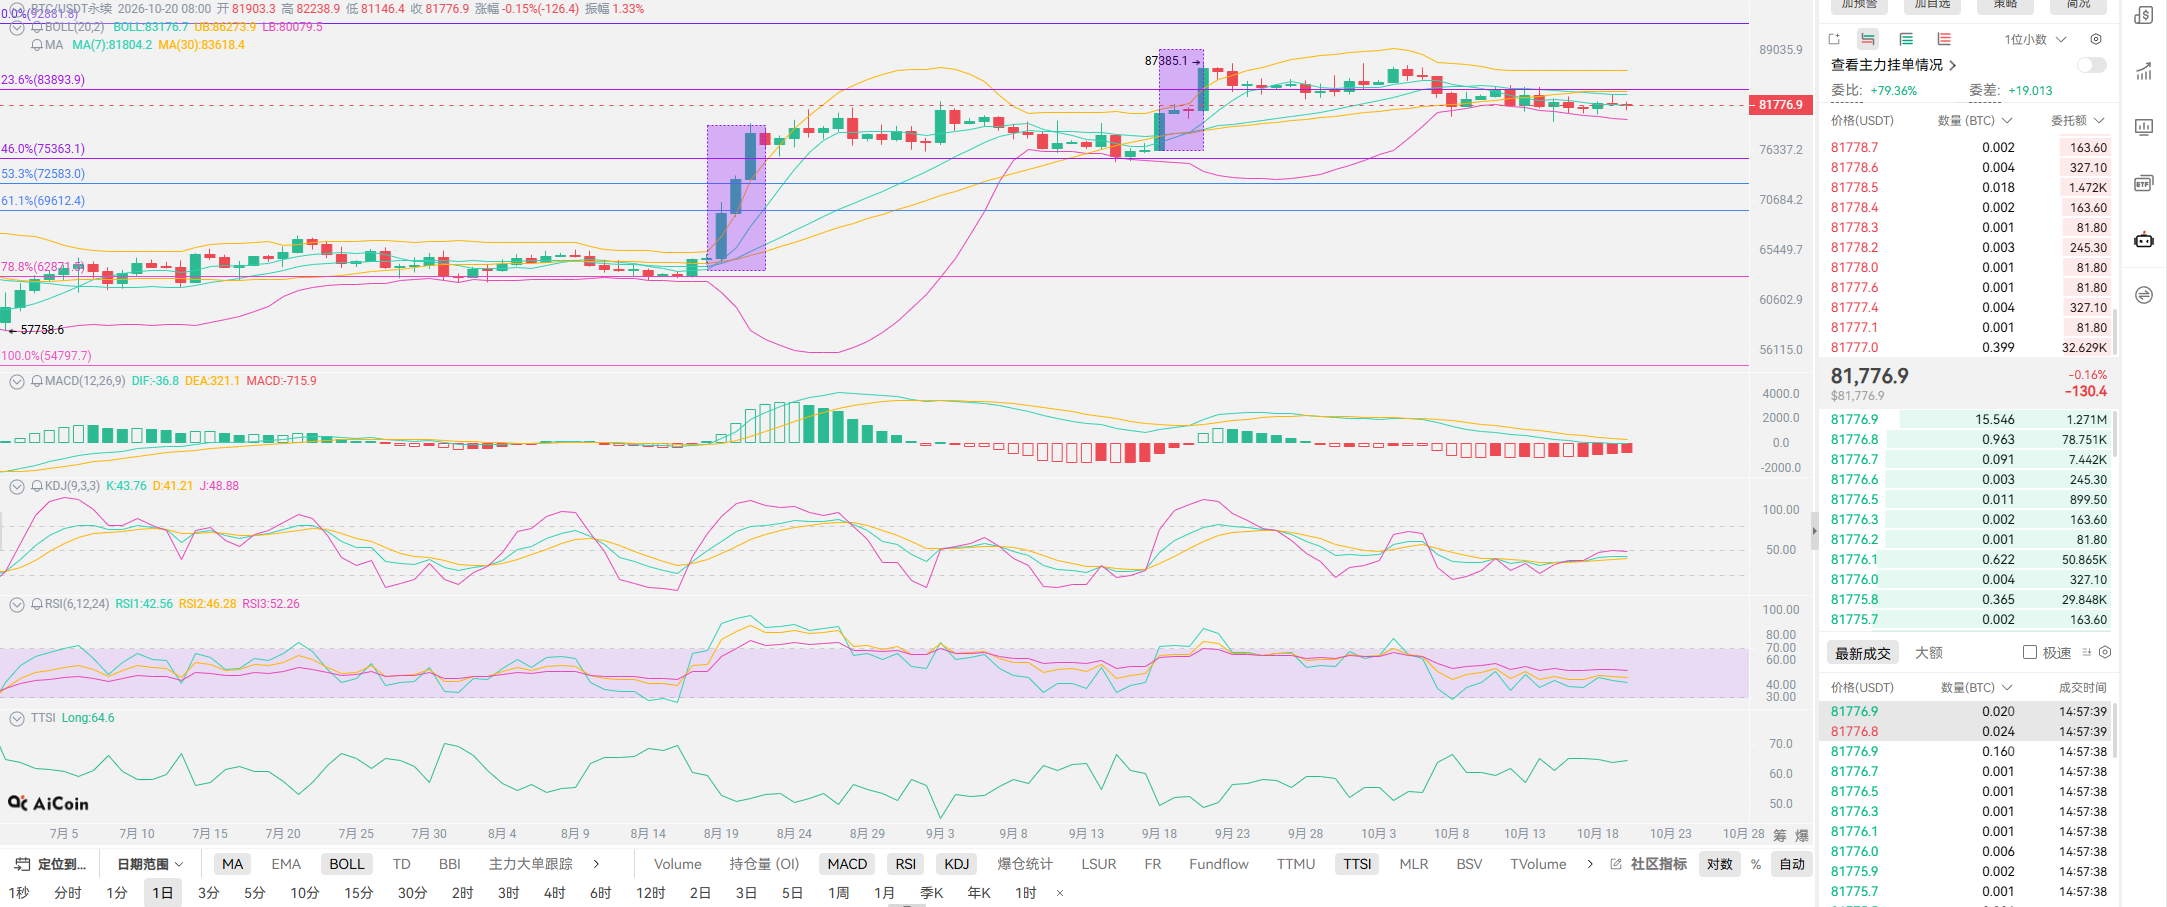The height and width of the screenshot is (907, 2167).
Task: Select combined buy/sell order book view icon
Action: 1868,39
